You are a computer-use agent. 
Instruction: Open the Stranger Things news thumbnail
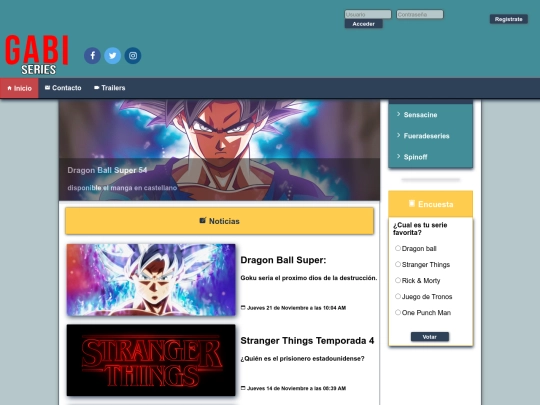point(151,360)
